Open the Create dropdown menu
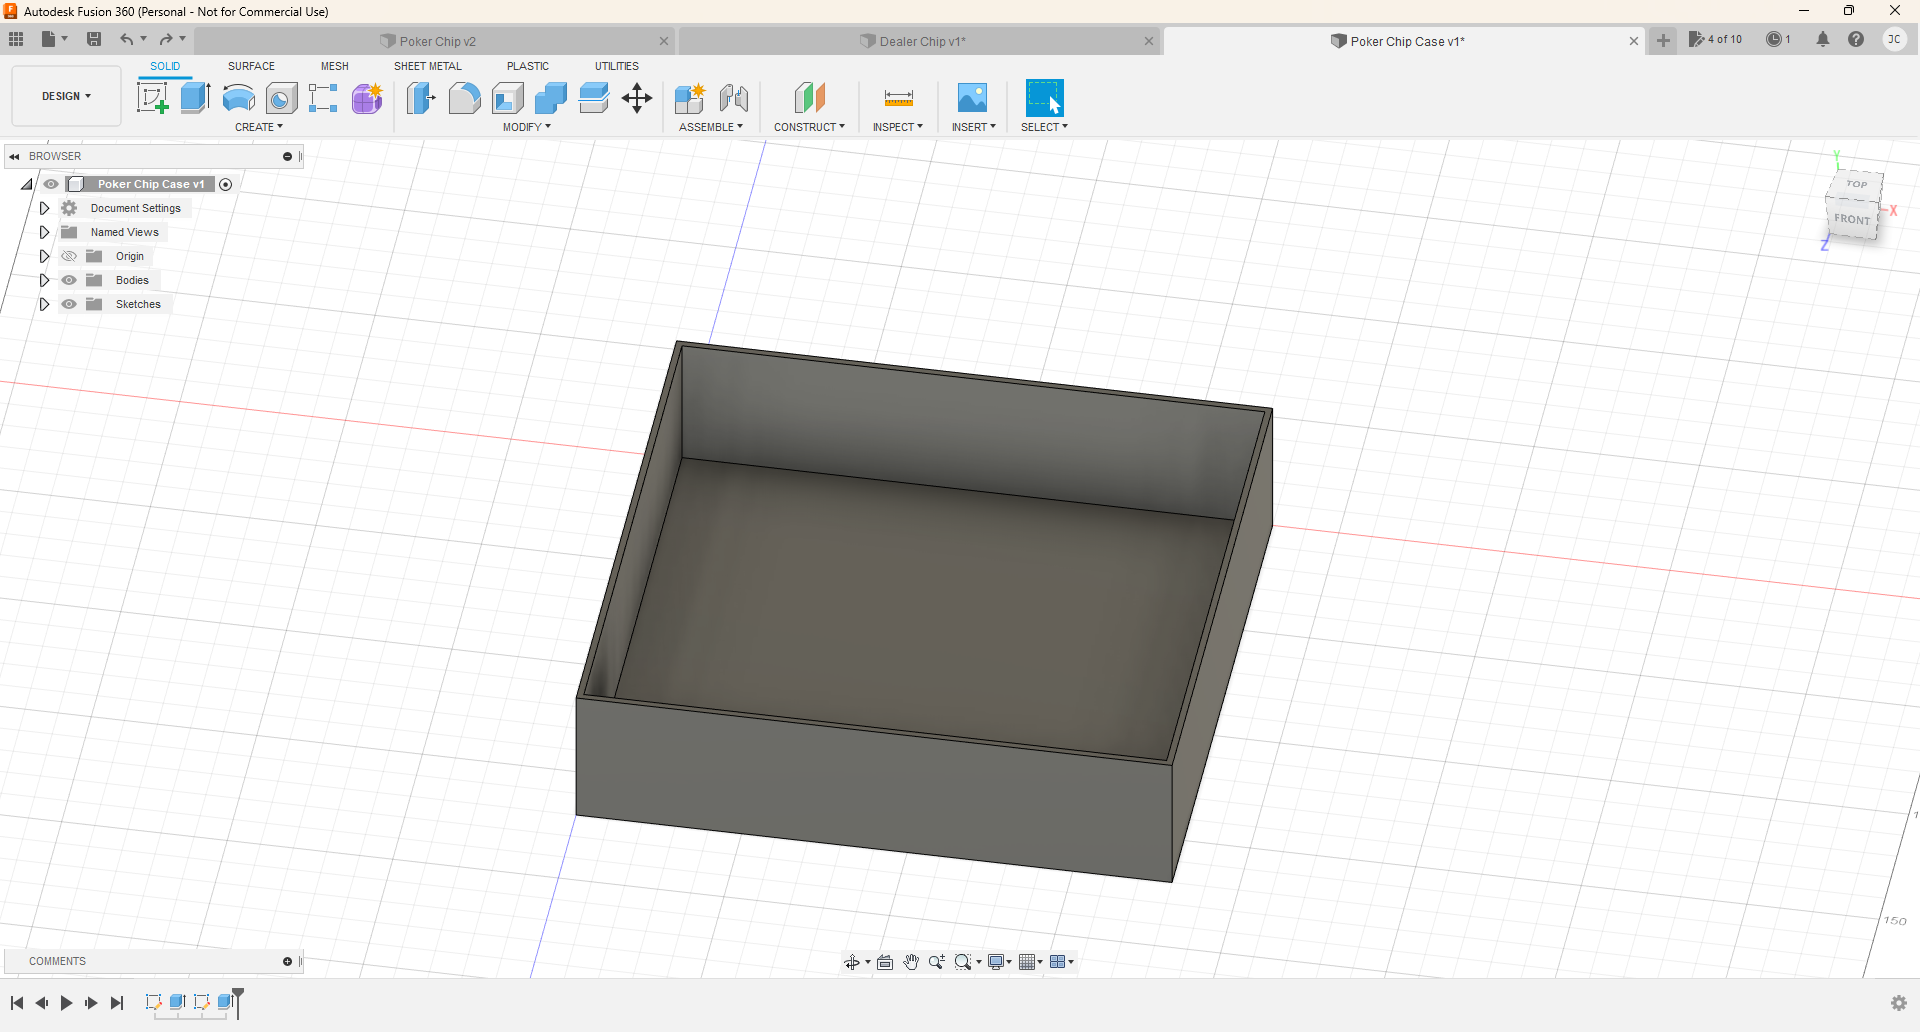The image size is (1920, 1032). coord(259,127)
